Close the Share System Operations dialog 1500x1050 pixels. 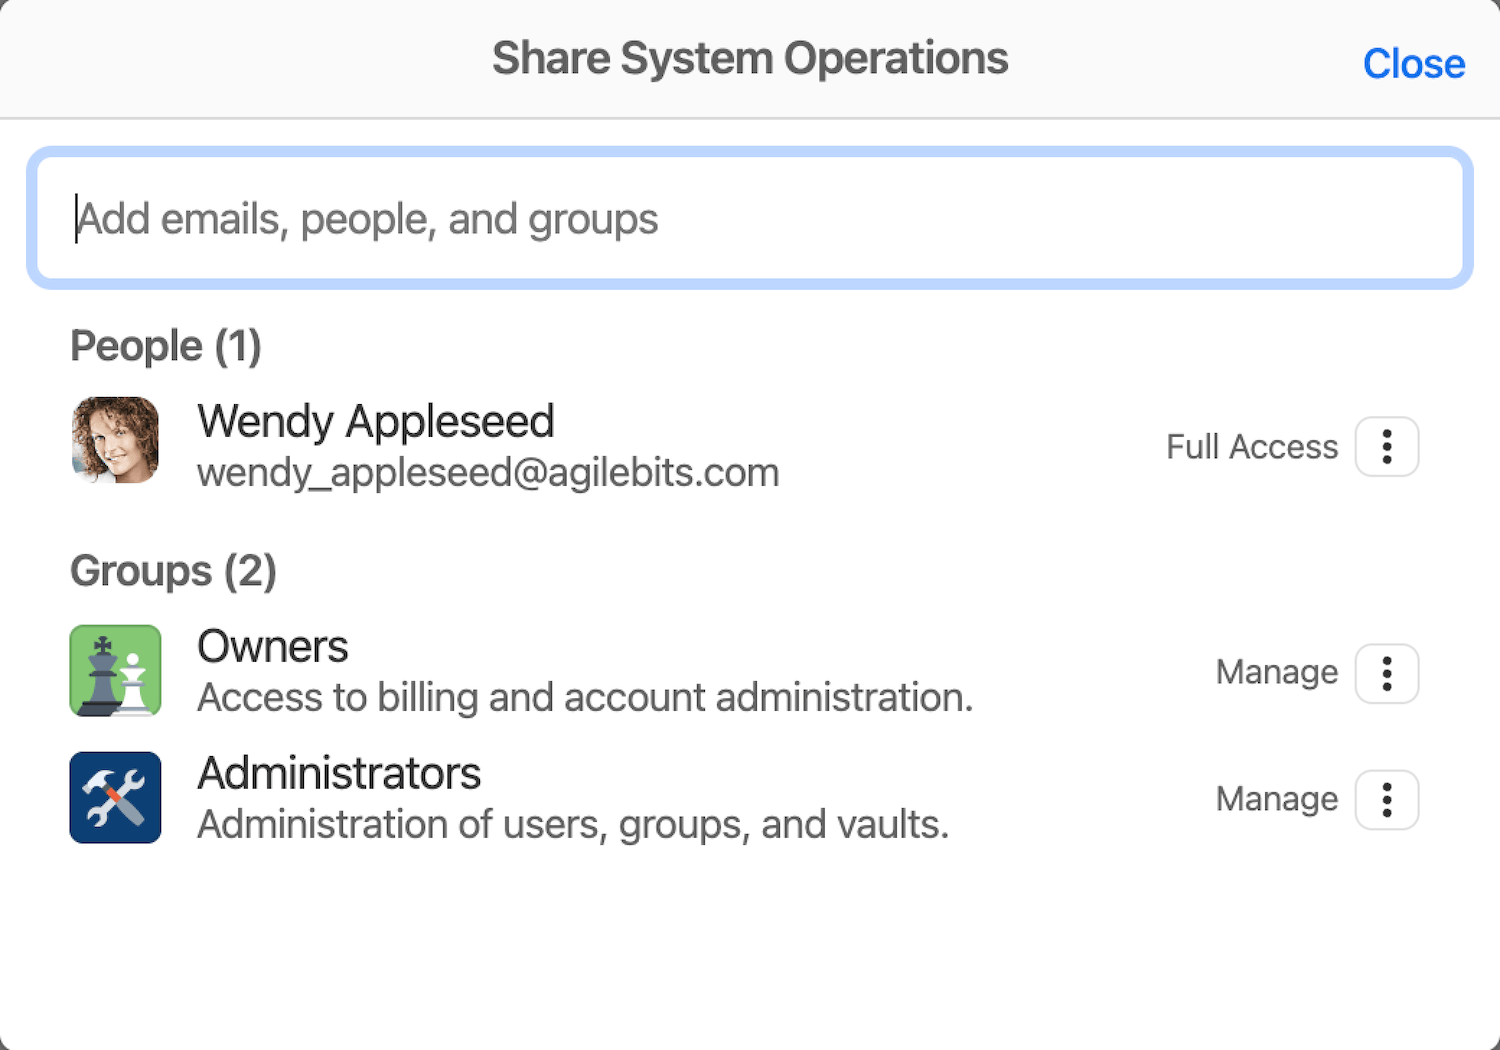tap(1413, 63)
